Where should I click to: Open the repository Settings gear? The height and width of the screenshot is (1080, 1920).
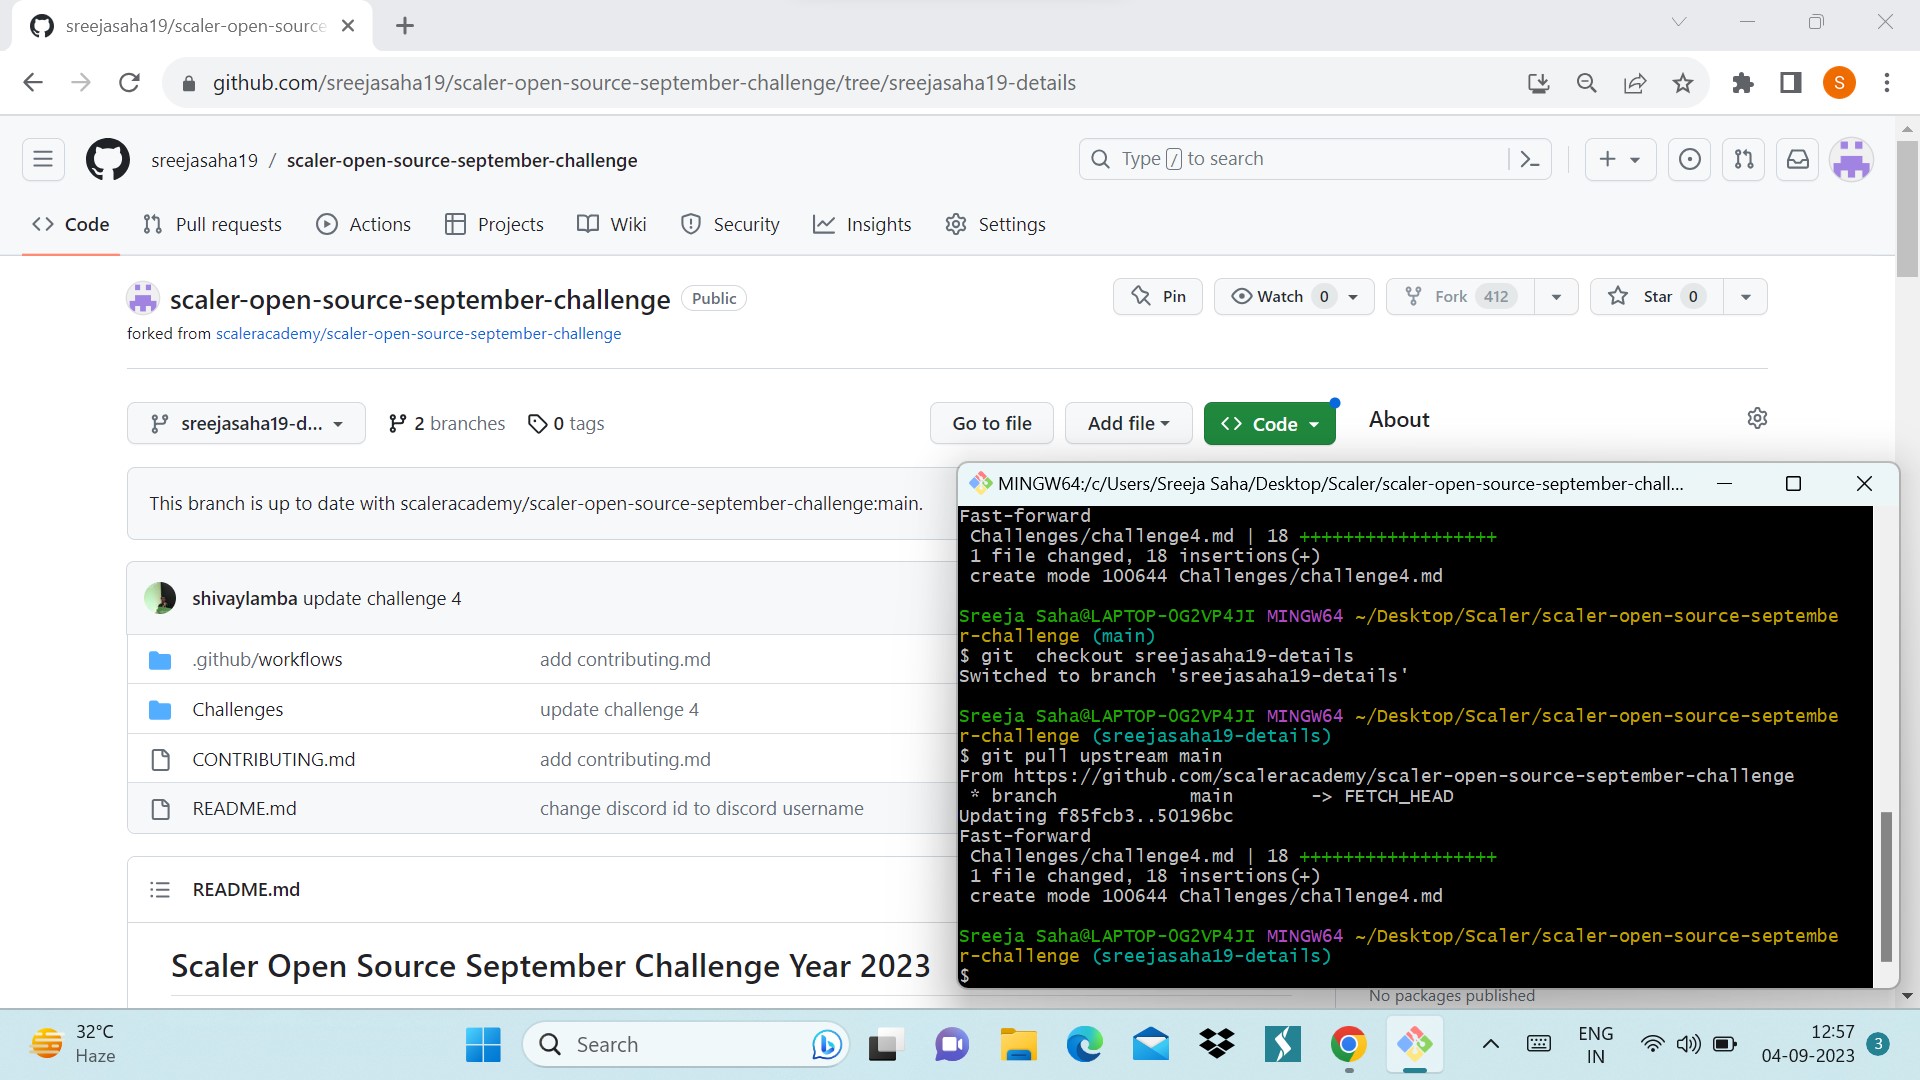[x=956, y=224]
